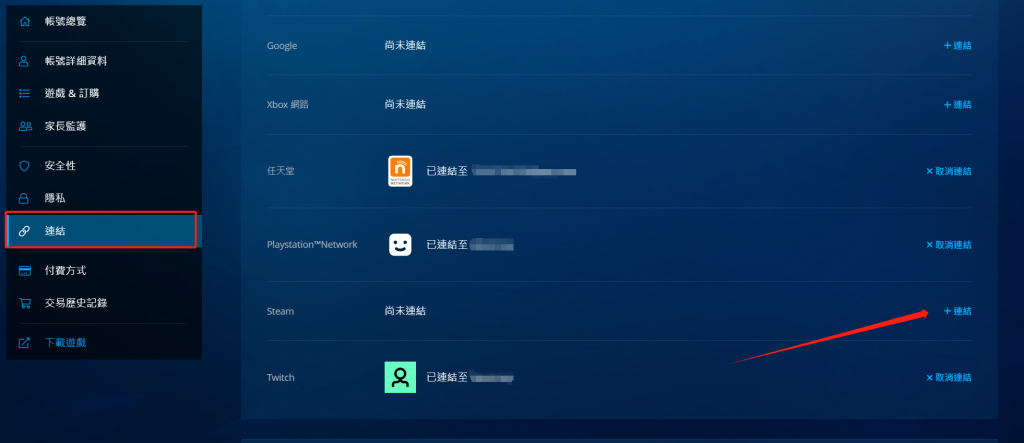The image size is (1024, 443).
Task: Click the external link icon for 下載遊戲
Action: coord(24,342)
